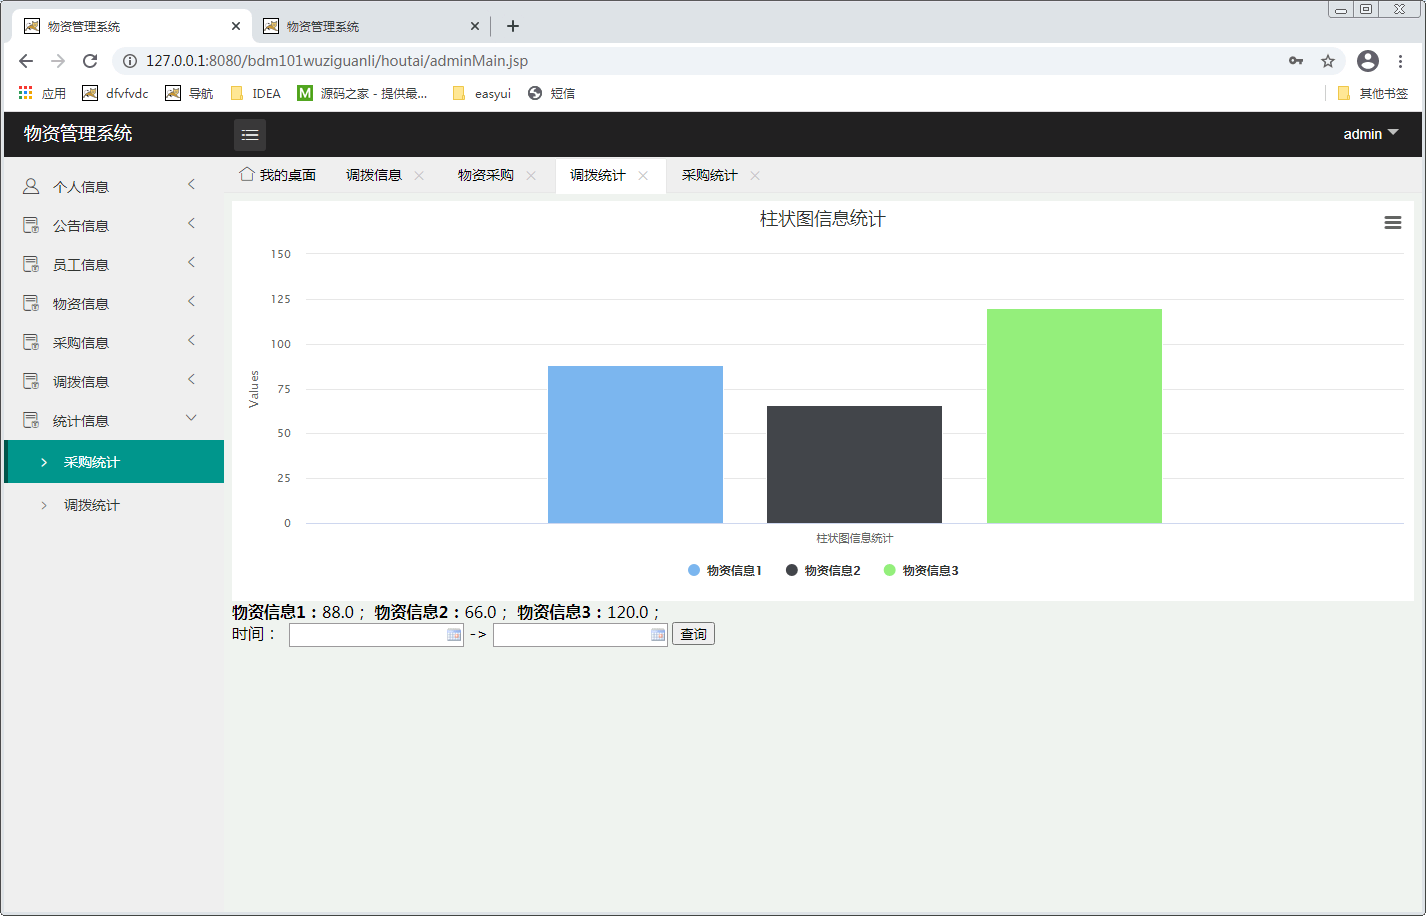
Task: Switch to the 采购统计 tab
Action: [x=710, y=175]
